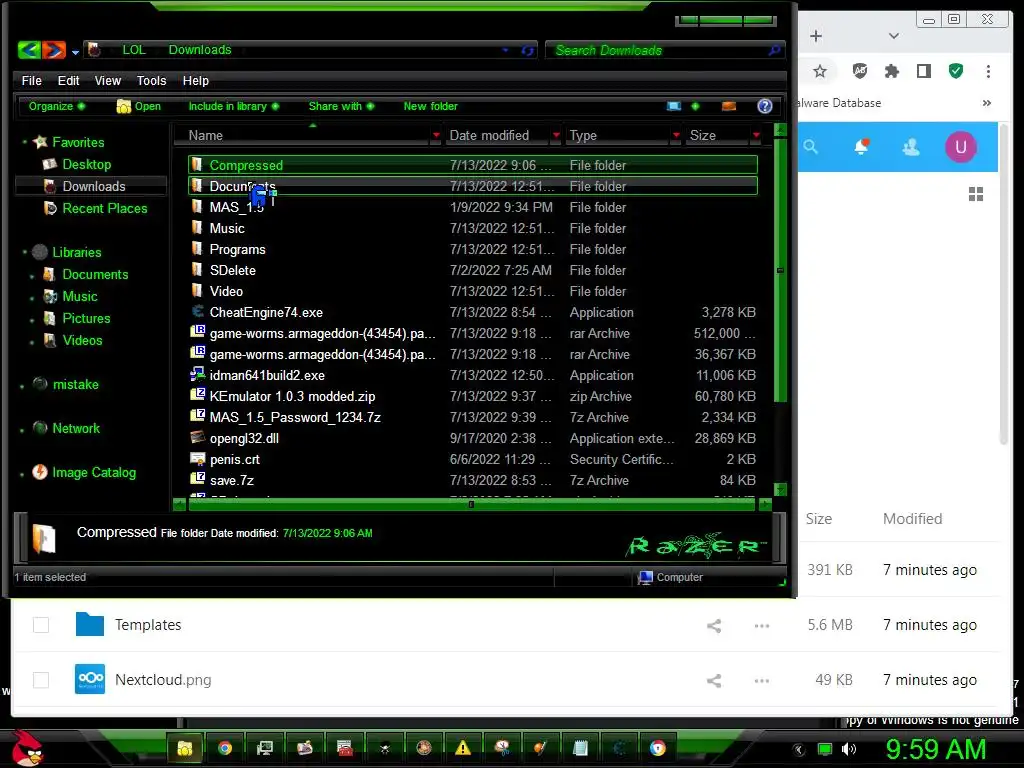Share the Templates folder in Nextcloud
This screenshot has height=768, width=1024.
coord(714,626)
